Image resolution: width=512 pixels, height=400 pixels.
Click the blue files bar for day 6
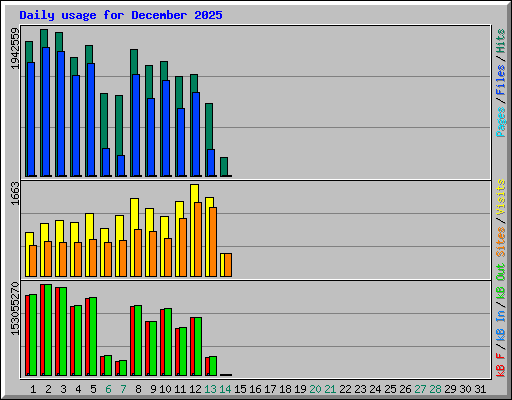106,162
